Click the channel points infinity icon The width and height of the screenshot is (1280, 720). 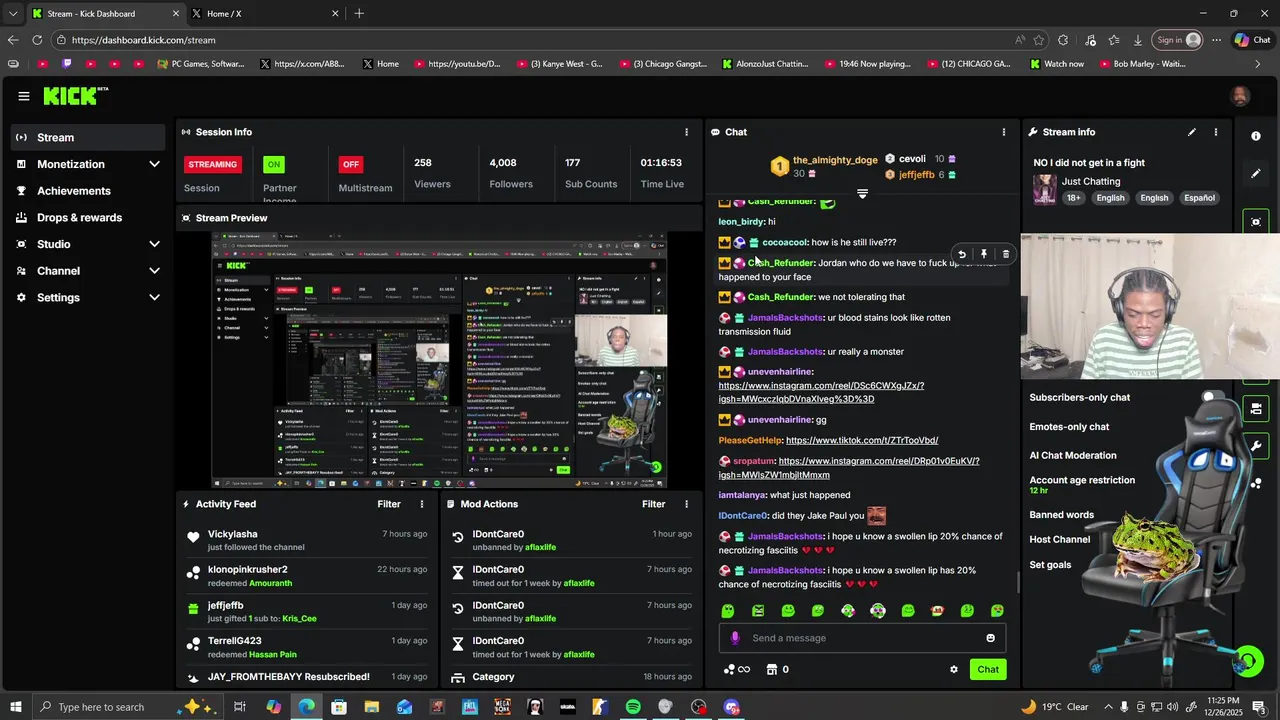tap(737, 670)
